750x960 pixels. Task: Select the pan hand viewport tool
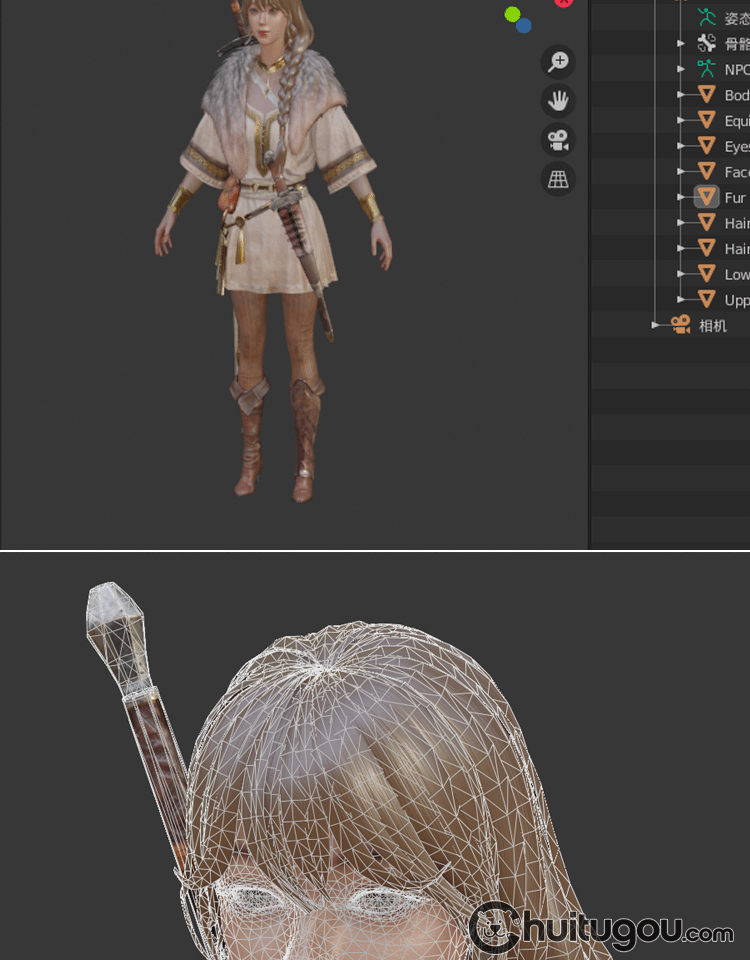(558, 101)
